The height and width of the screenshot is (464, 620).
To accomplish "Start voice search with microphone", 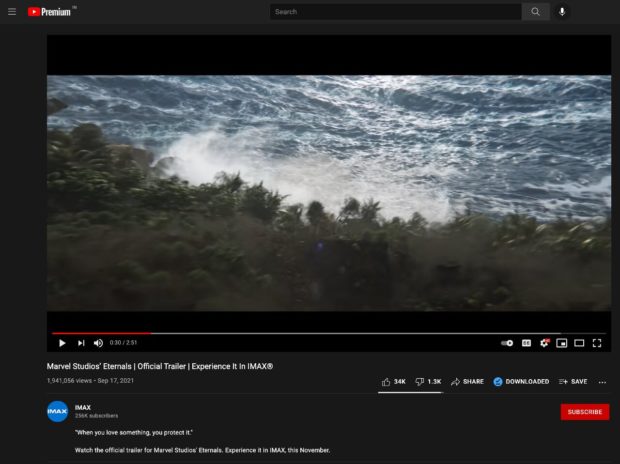I will (x=562, y=12).
